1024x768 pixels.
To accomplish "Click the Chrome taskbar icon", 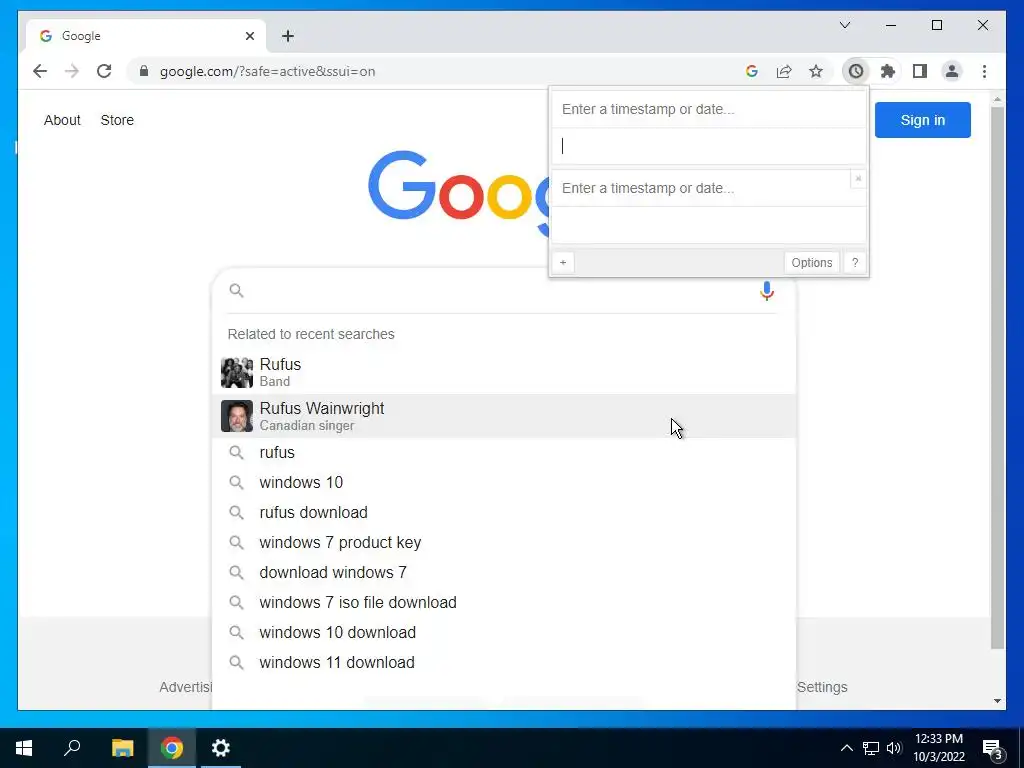I will pos(172,748).
